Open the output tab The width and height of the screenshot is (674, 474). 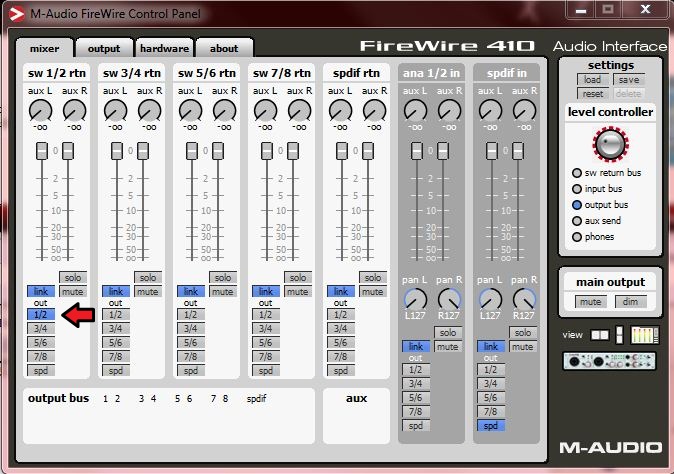click(104, 49)
